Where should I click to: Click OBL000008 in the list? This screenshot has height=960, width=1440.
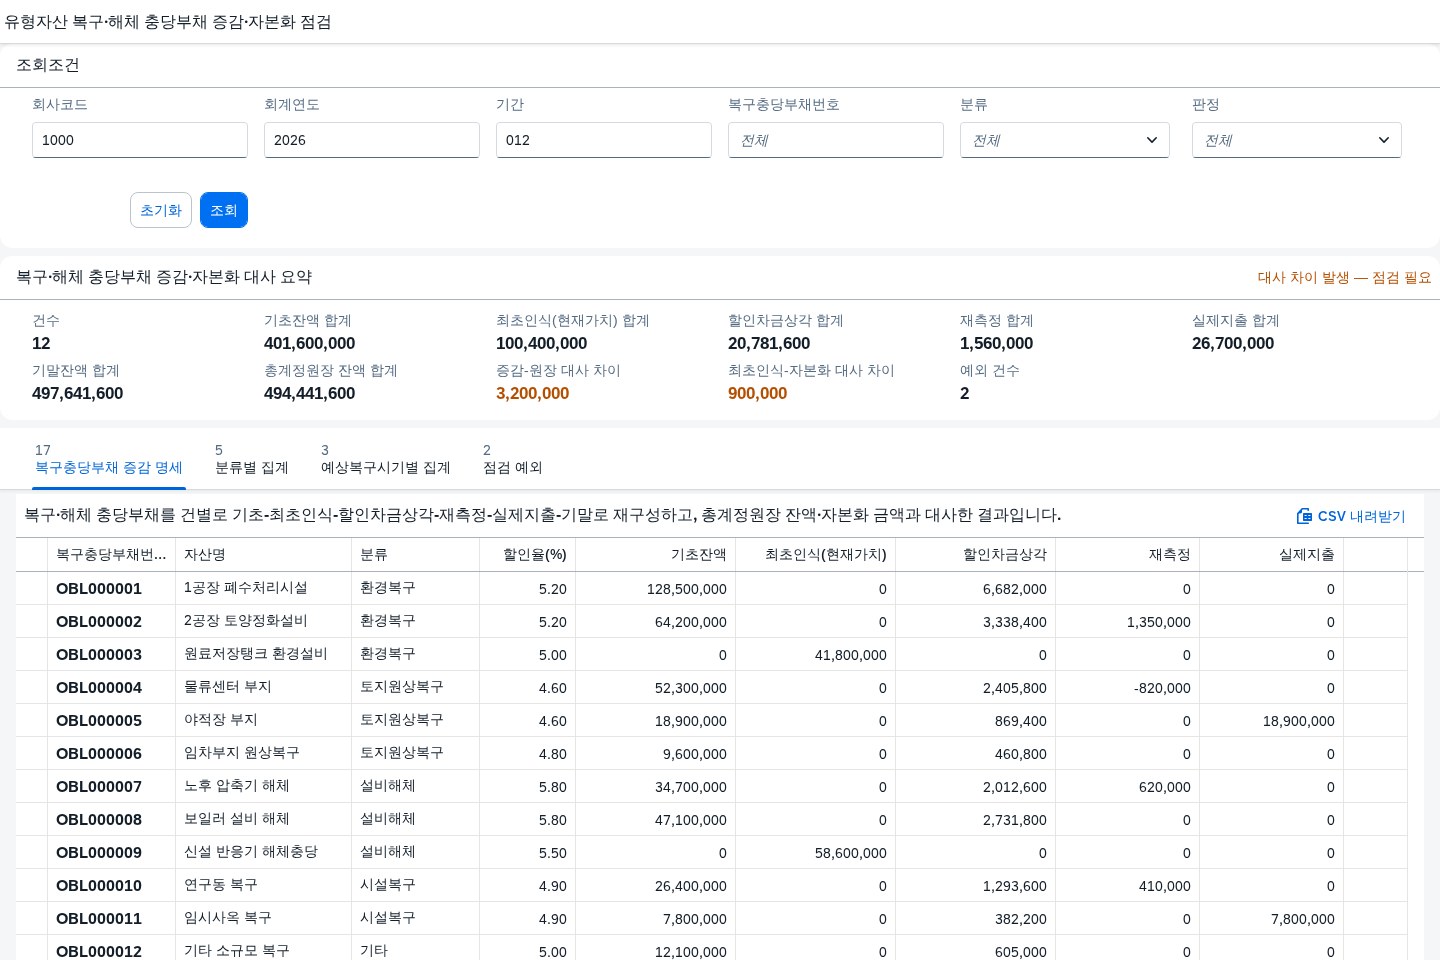[x=99, y=820]
